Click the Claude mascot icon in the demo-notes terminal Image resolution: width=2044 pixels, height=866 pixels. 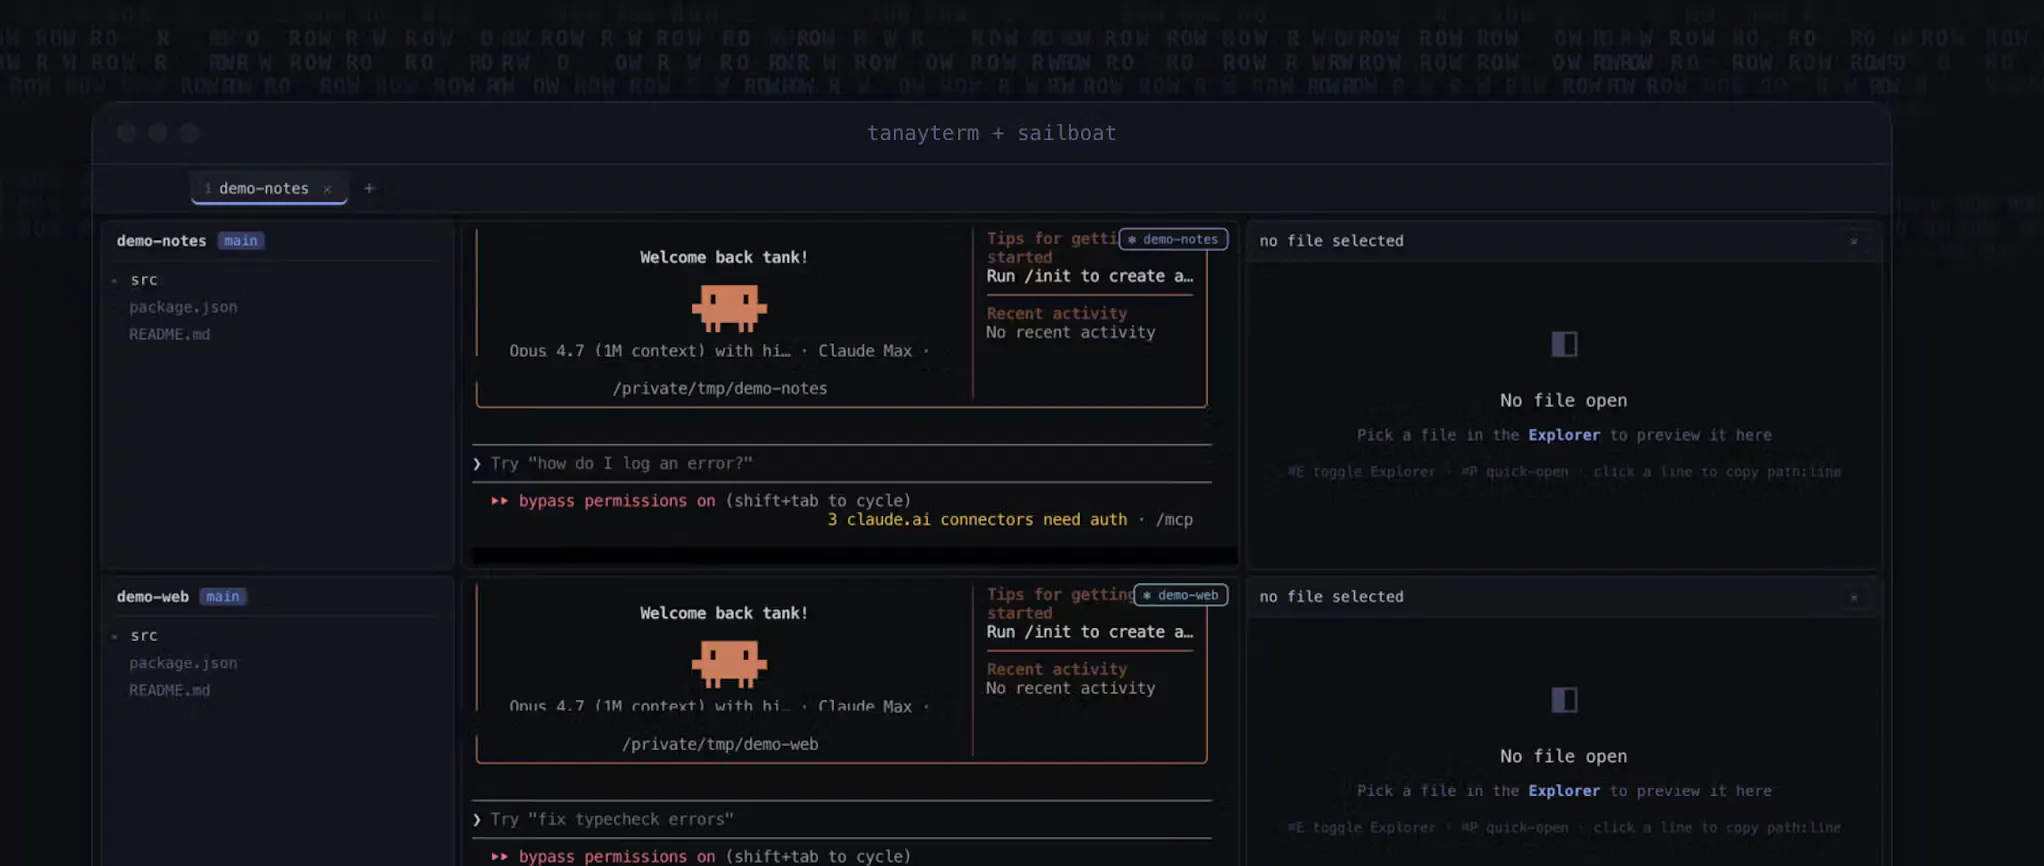click(729, 308)
